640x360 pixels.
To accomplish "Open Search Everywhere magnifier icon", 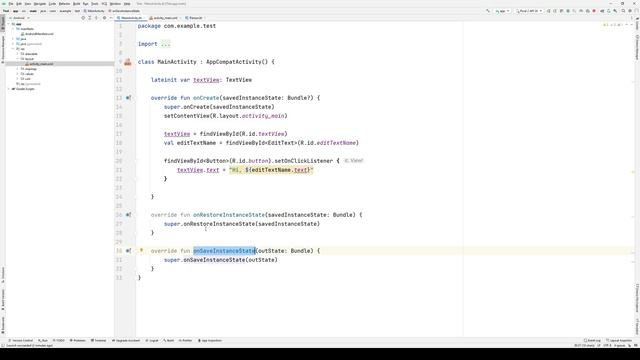I will click(x=623, y=11).
